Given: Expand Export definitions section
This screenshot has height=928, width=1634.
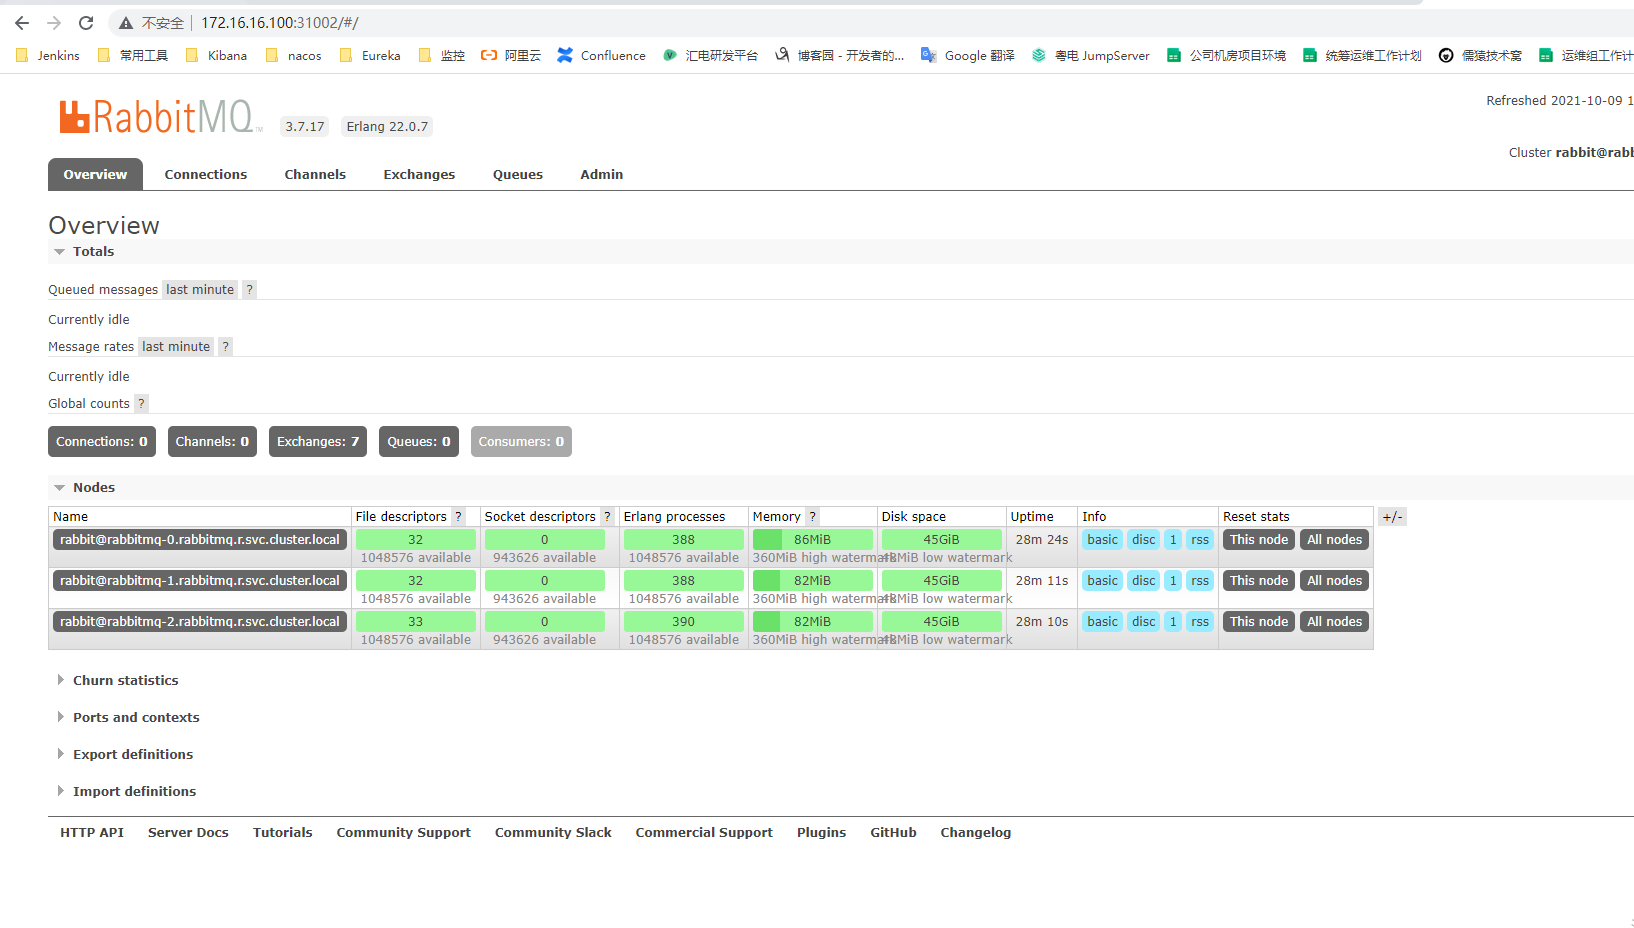Looking at the screenshot, I should tap(125, 755).
